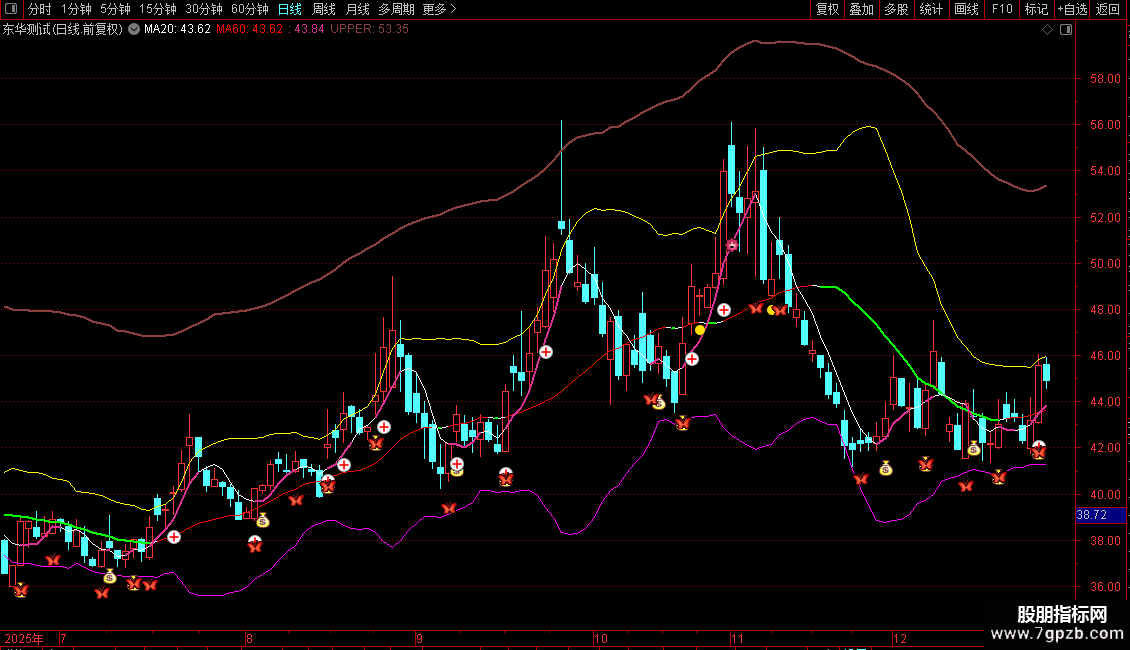Click the solid yellow dot marker

point(700,330)
